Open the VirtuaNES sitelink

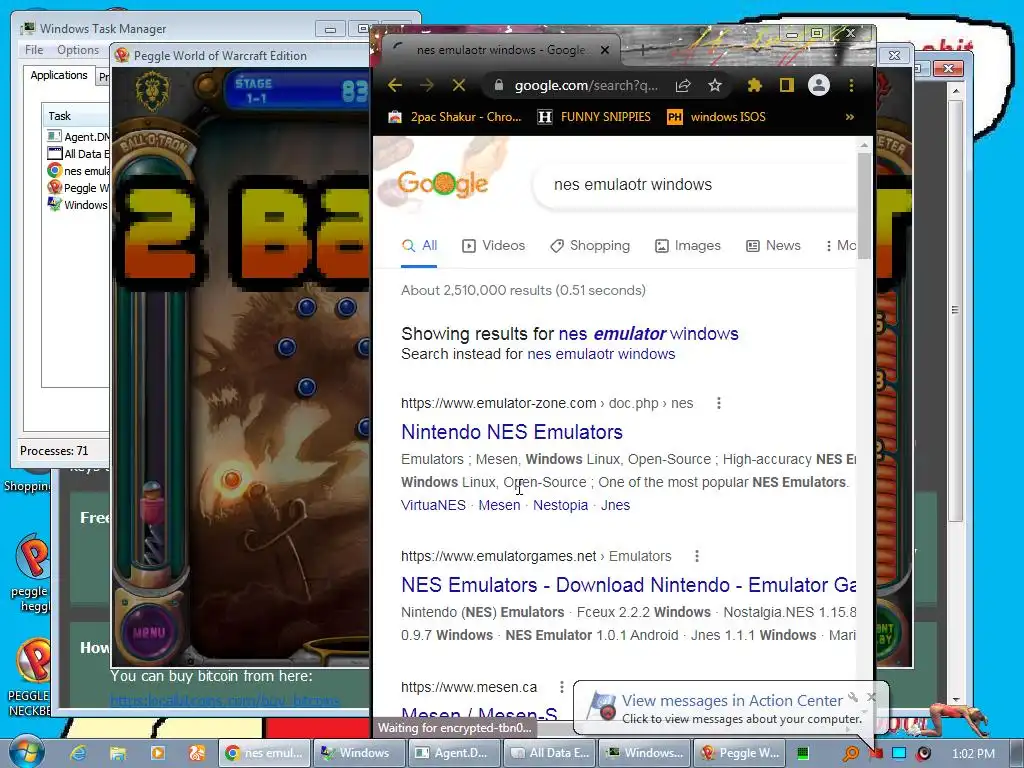(434, 505)
